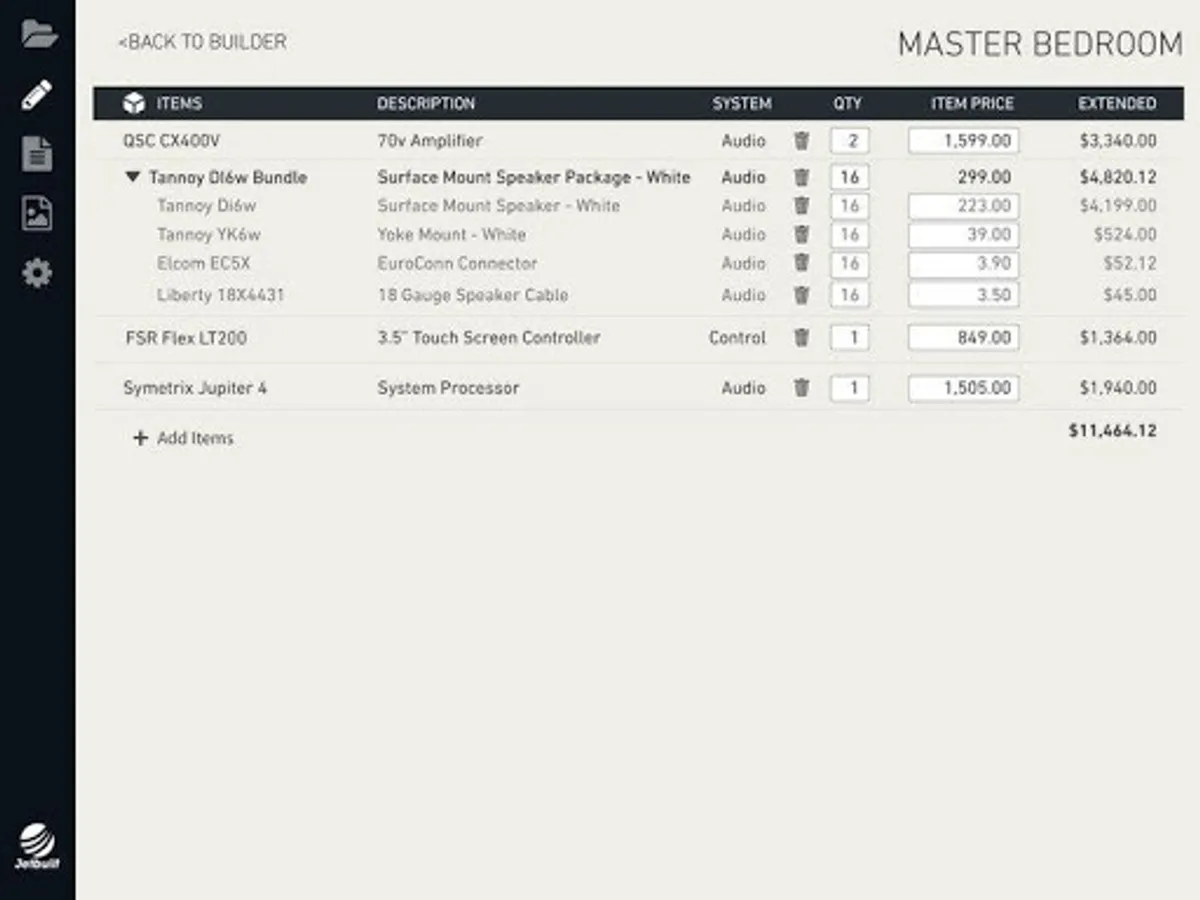1200x900 pixels.
Task: Edit the quantity field for Tannoy Di6w Bundle
Action: click(x=849, y=177)
